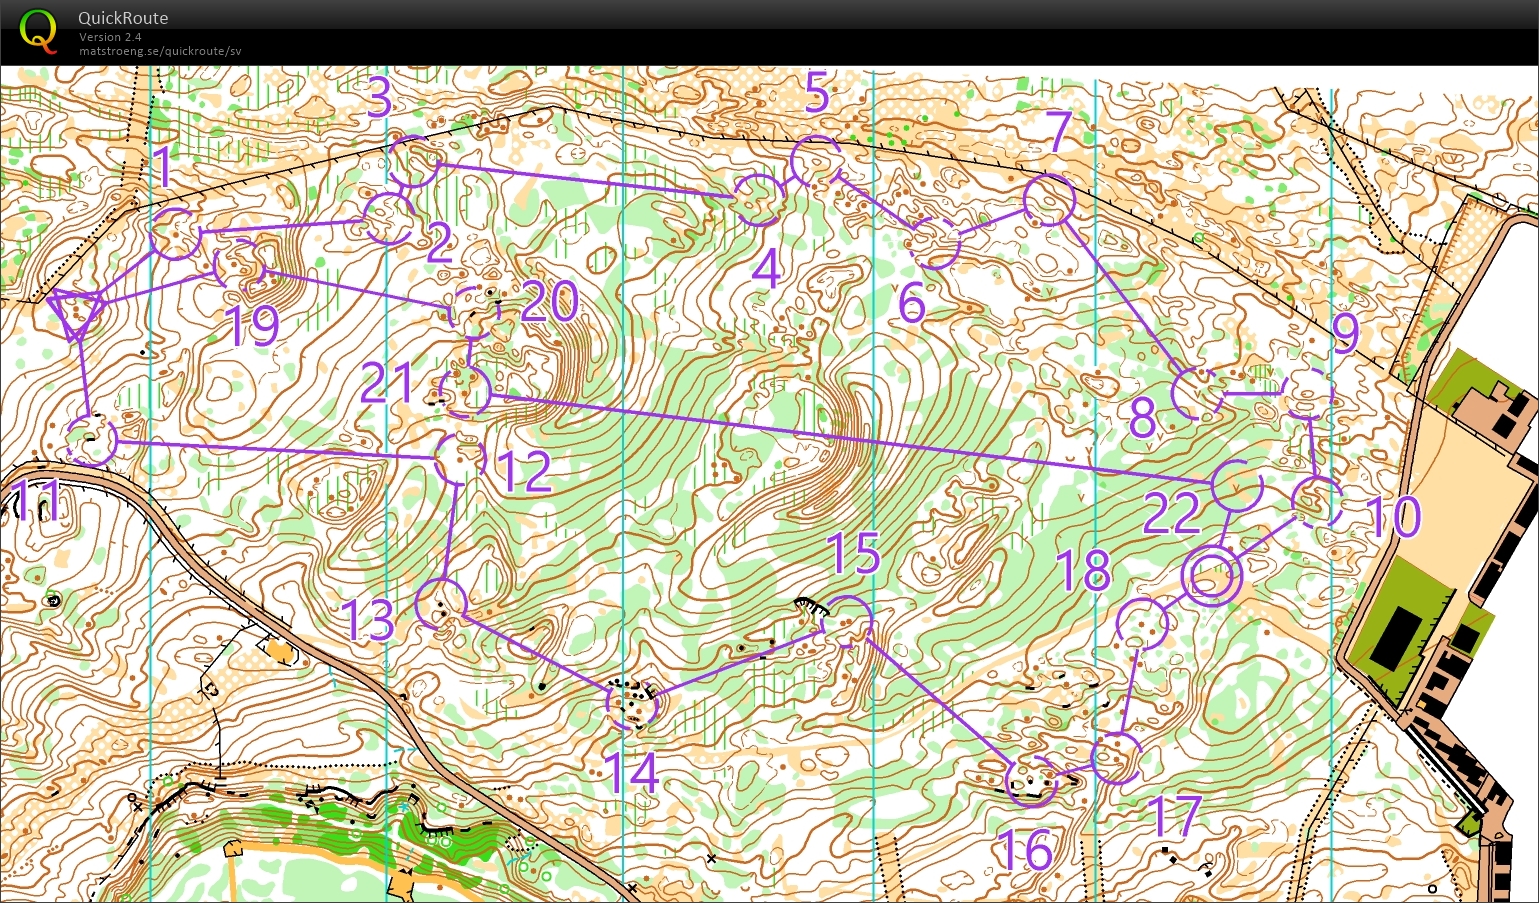Select control circle 11
Screen dimensions: 1539x903
[x=91, y=441]
